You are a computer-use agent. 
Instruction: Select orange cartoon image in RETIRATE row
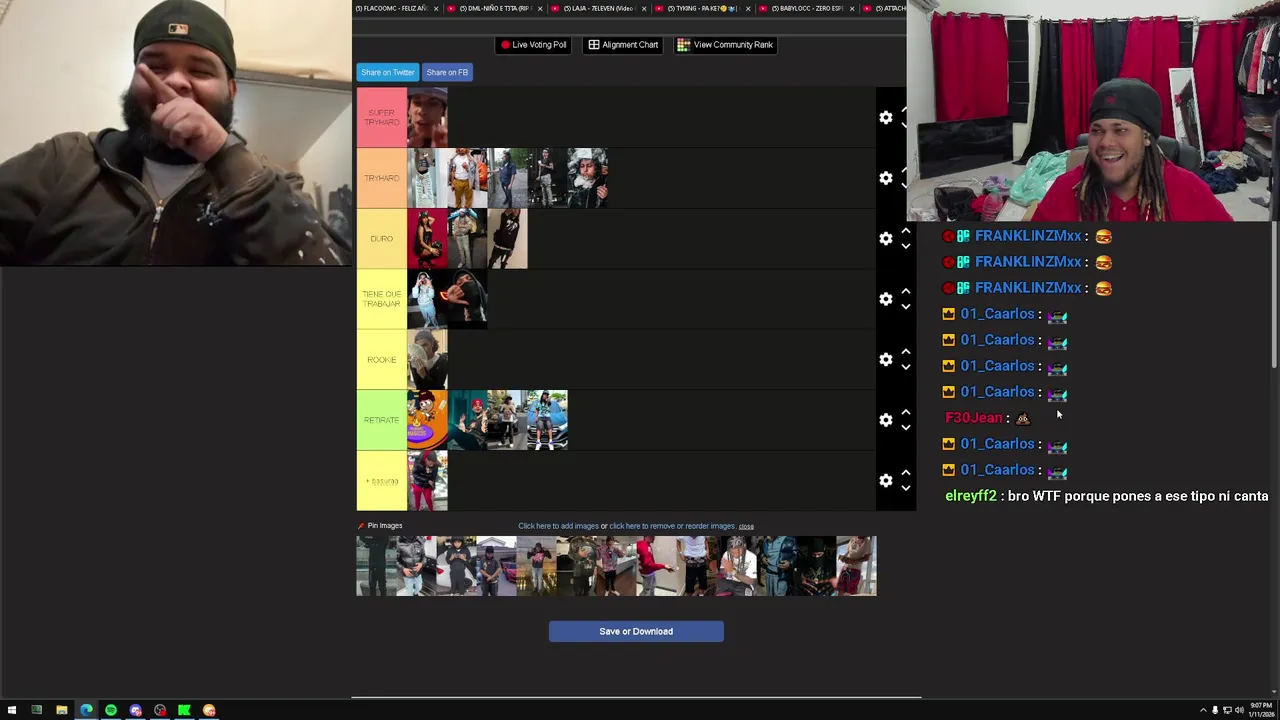point(428,420)
